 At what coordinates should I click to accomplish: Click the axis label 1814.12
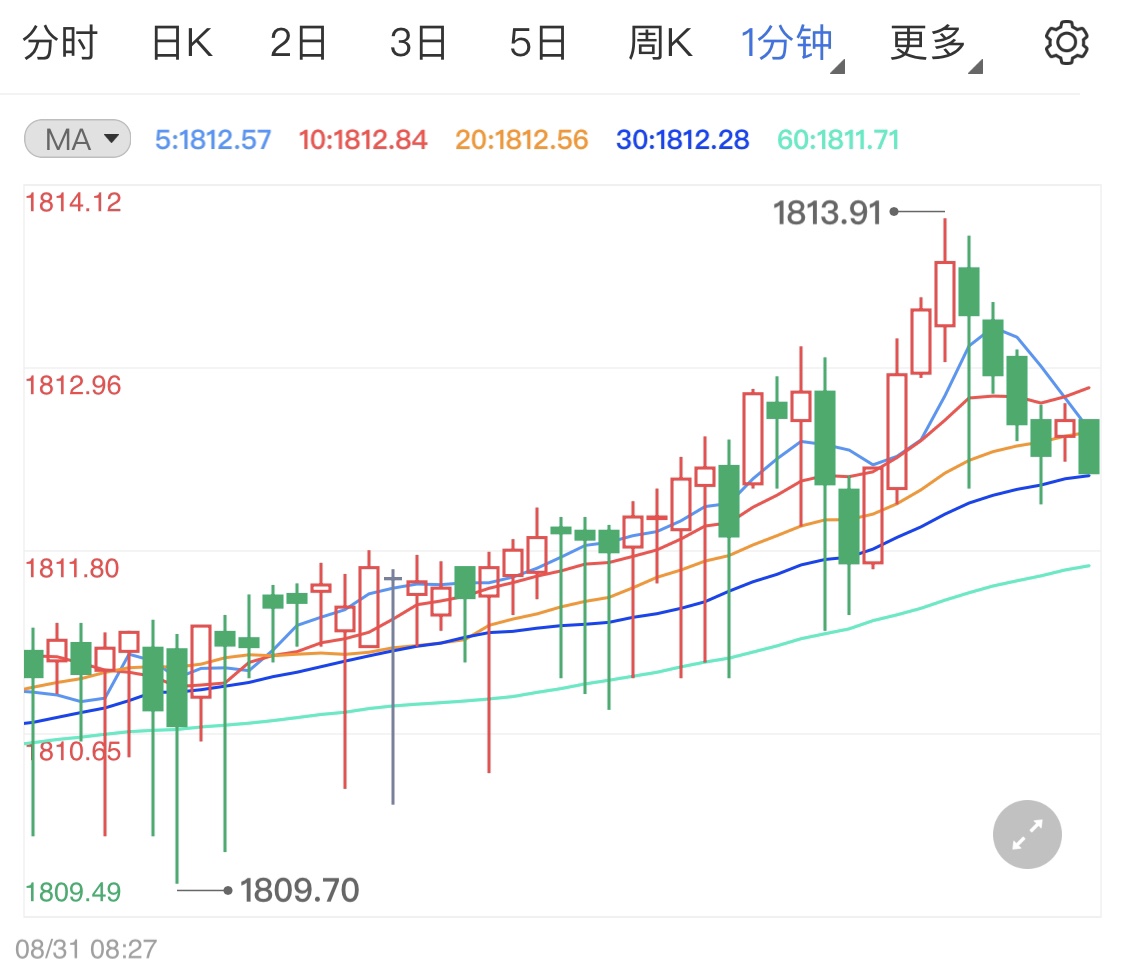[73, 203]
